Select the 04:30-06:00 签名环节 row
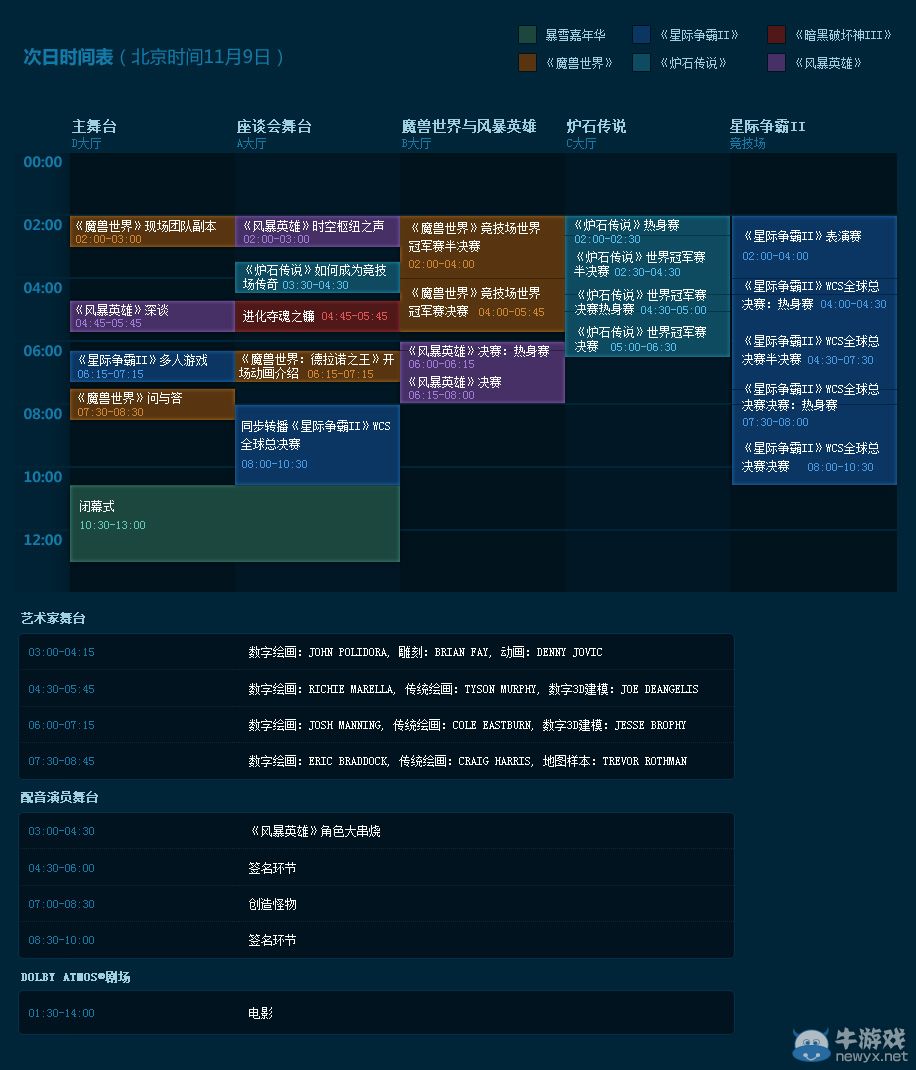Image resolution: width=916 pixels, height=1070 pixels. [x=376, y=868]
